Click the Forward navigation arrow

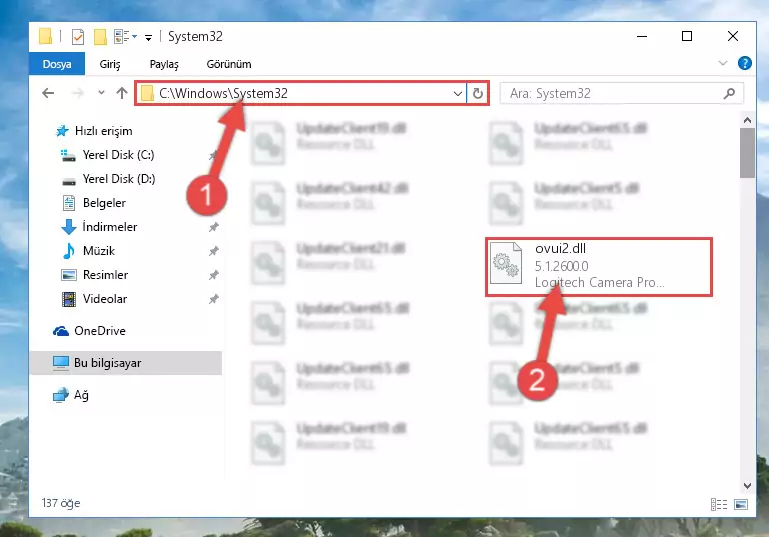tap(77, 93)
